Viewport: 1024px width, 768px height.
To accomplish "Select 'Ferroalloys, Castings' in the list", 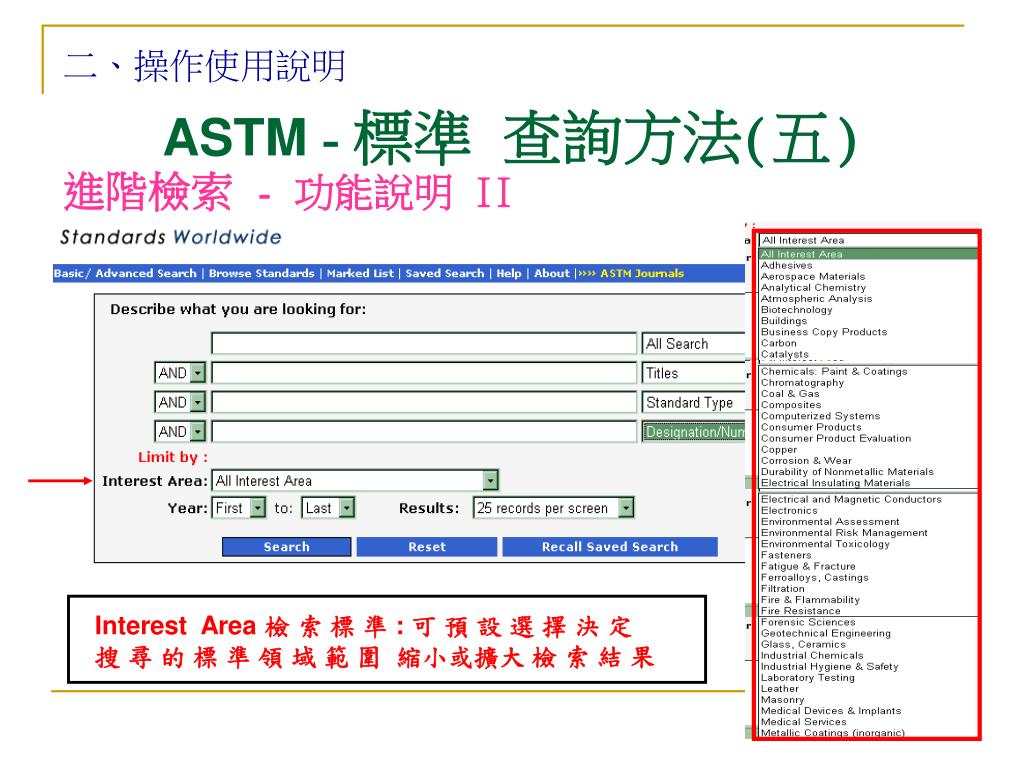I will click(x=814, y=578).
